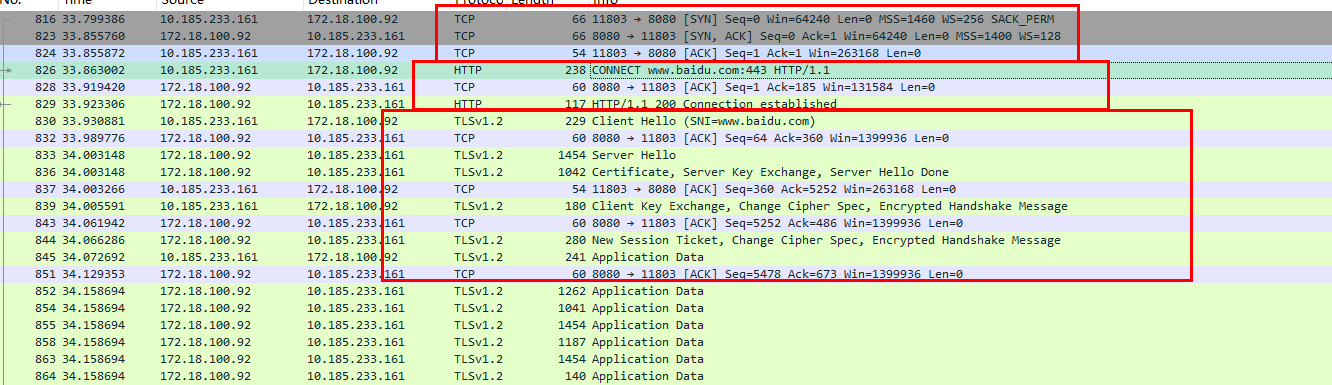Viewport: 1332px width, 385px height.
Task: Select packet 858 Application Data length 1187
Action: pyautogui.click(x=666, y=342)
